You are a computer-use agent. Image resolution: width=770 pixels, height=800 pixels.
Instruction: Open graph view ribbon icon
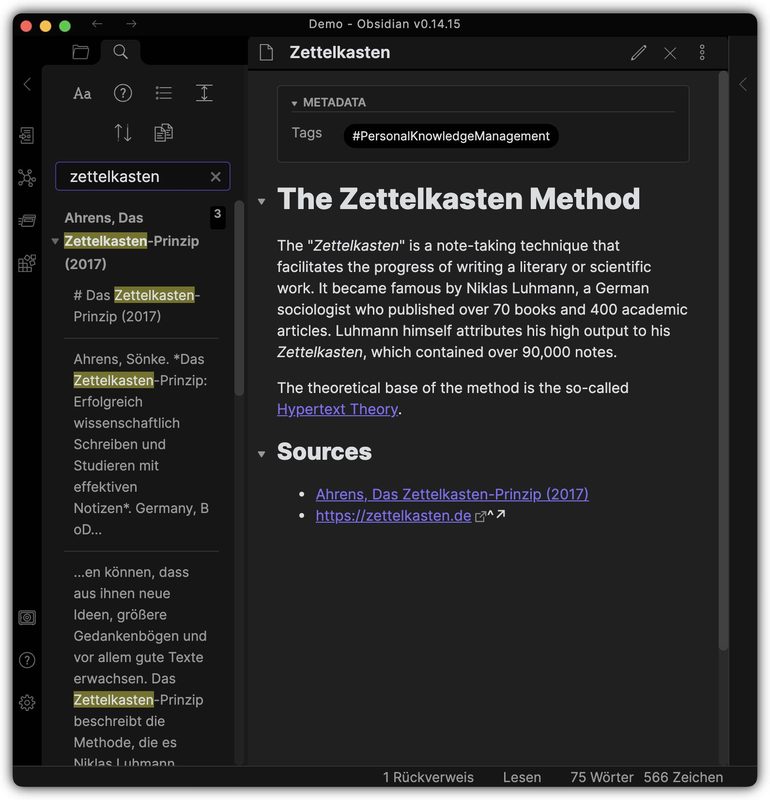(27, 178)
